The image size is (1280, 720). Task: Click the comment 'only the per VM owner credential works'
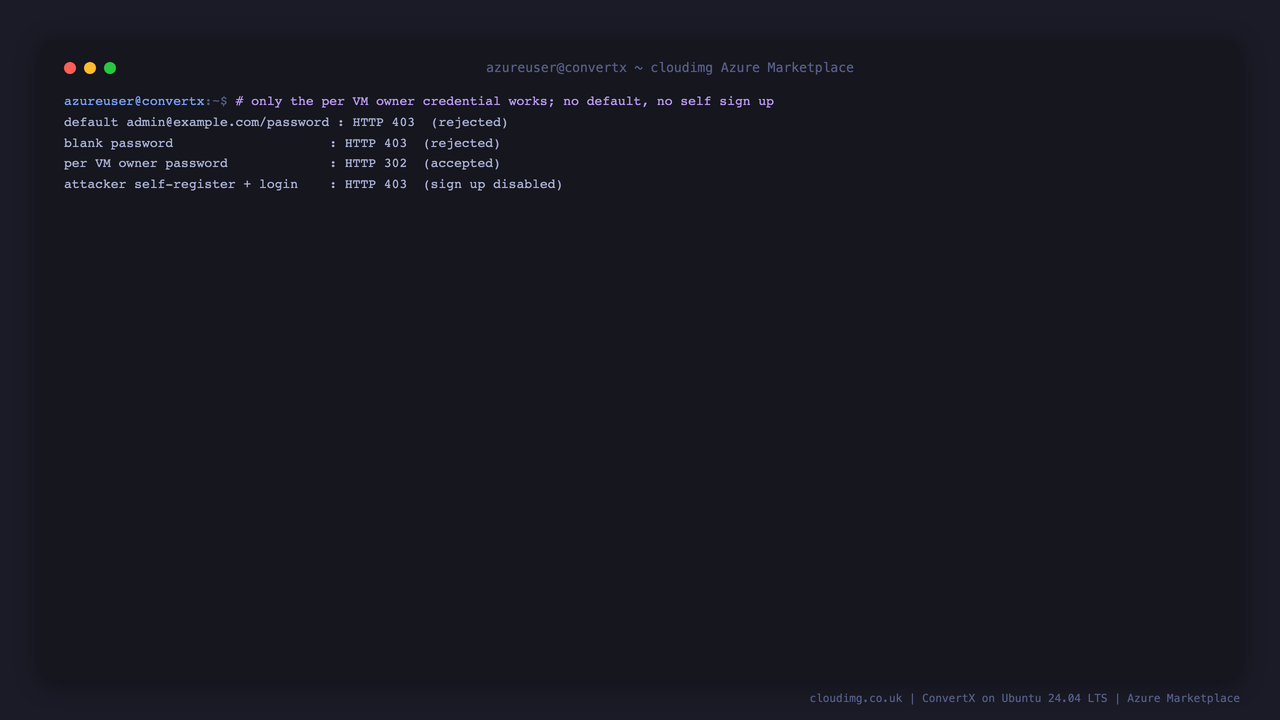tap(399, 101)
